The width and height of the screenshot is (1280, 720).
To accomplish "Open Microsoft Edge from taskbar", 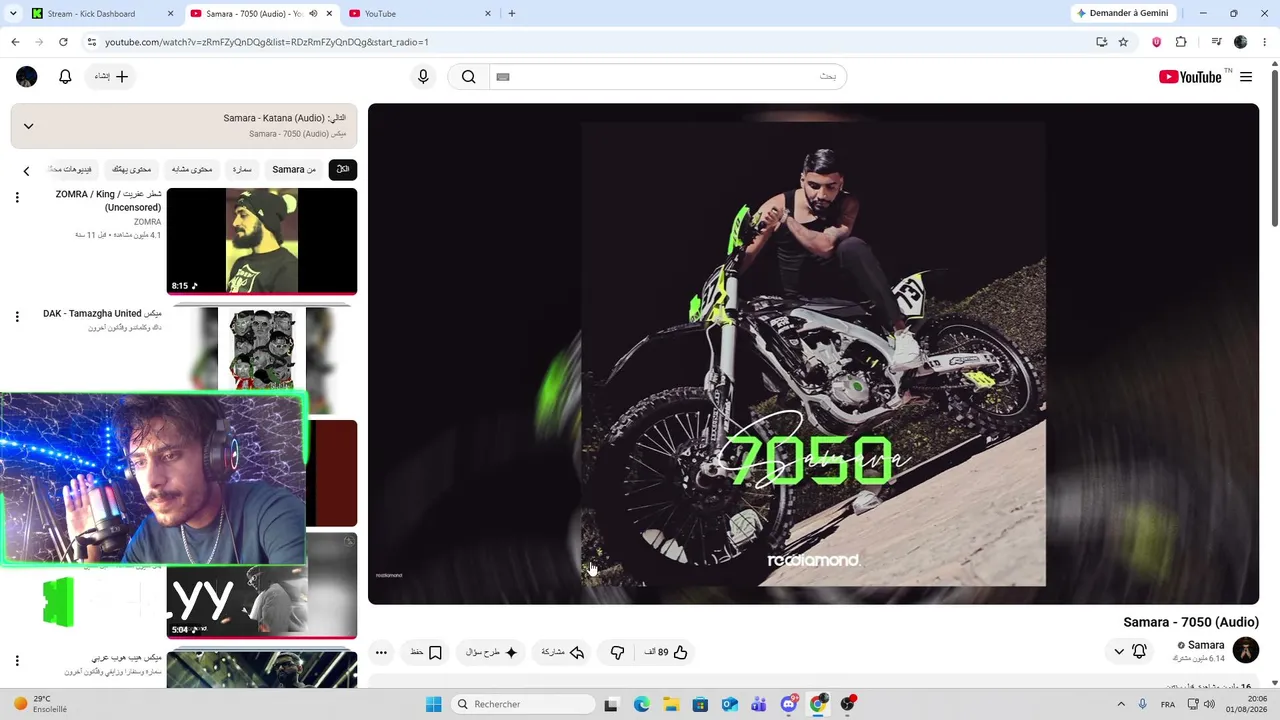I will [x=641, y=704].
